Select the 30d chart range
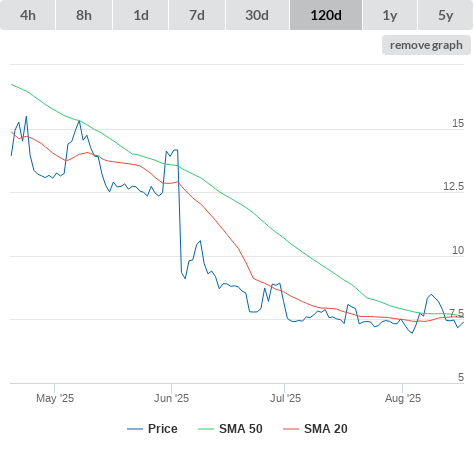This screenshot has height=455, width=474. (x=257, y=15)
